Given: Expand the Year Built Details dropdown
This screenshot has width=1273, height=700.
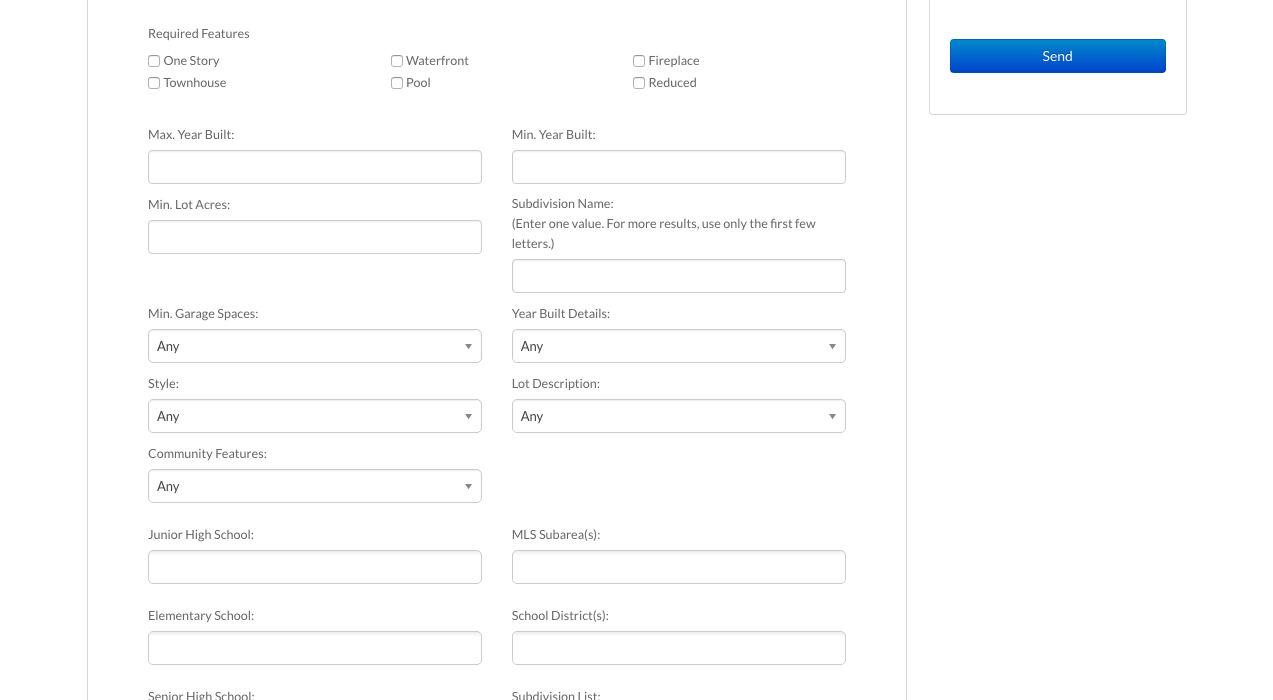Looking at the screenshot, I should [x=678, y=346].
